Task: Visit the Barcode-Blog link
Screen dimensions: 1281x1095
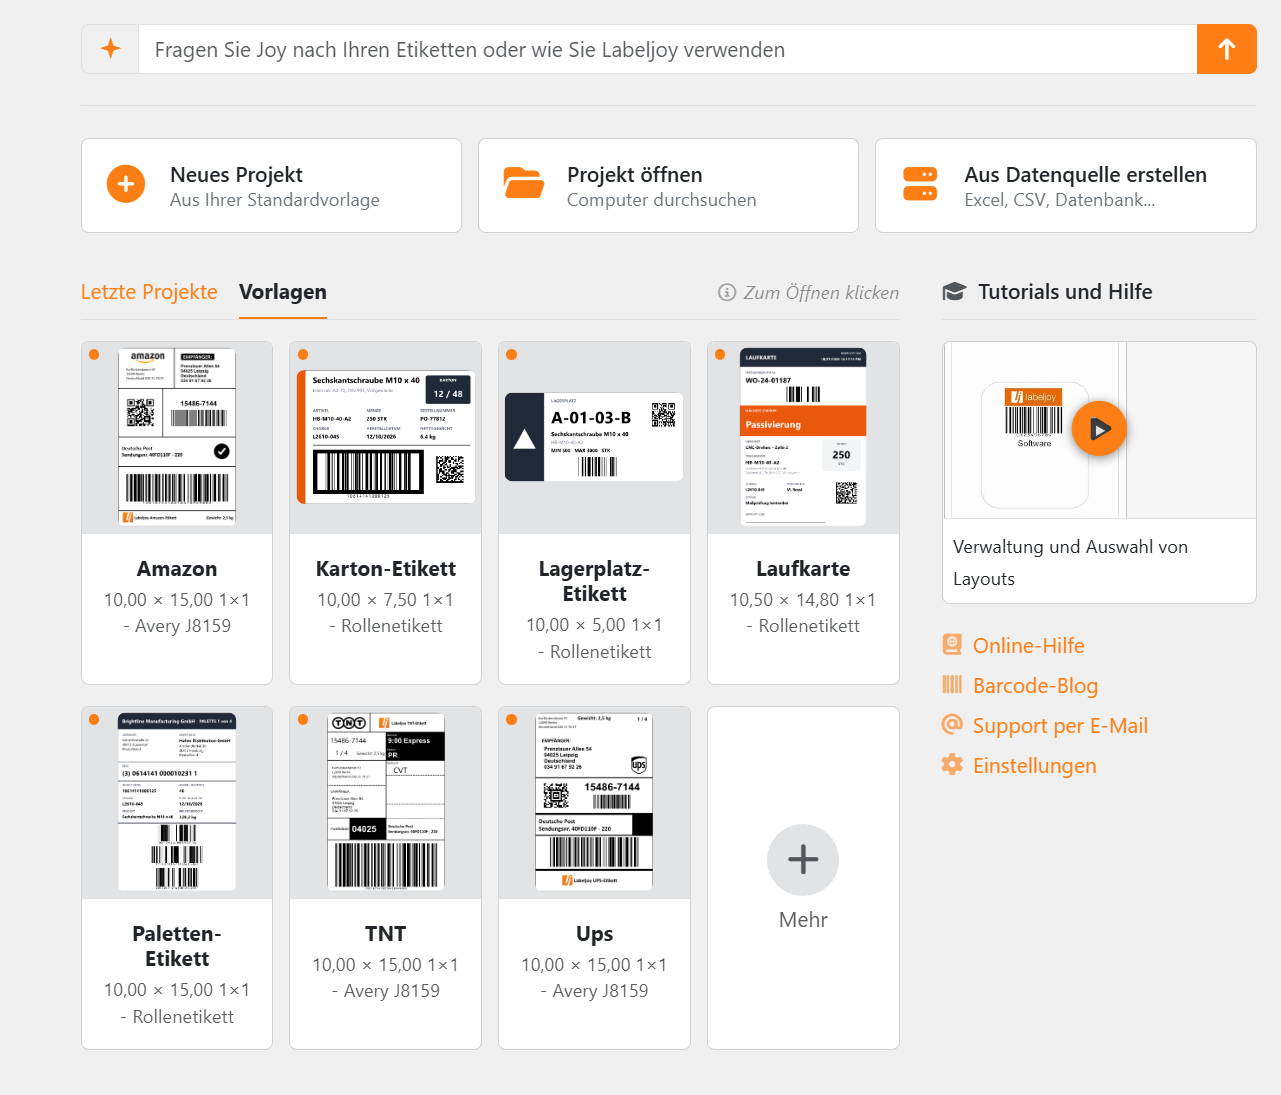Action: click(1035, 685)
